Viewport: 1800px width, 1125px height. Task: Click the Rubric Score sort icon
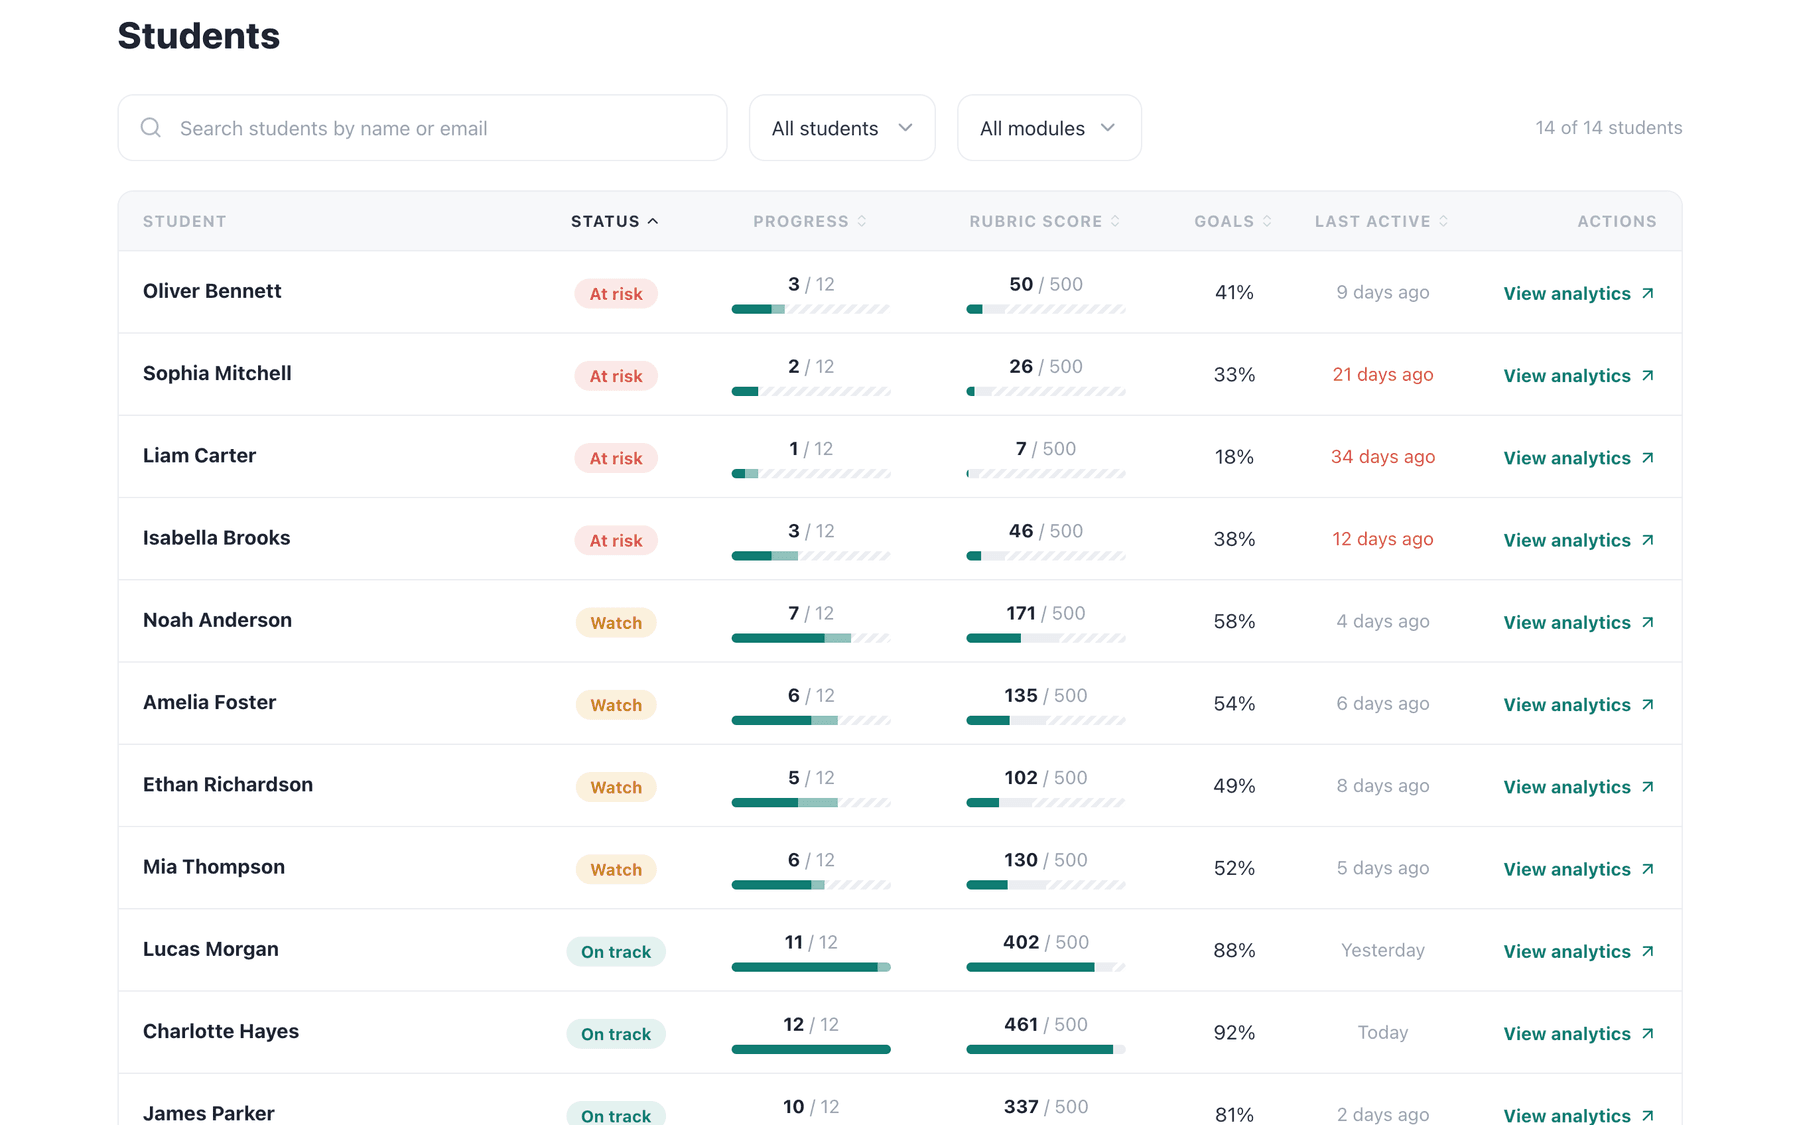tap(1115, 221)
